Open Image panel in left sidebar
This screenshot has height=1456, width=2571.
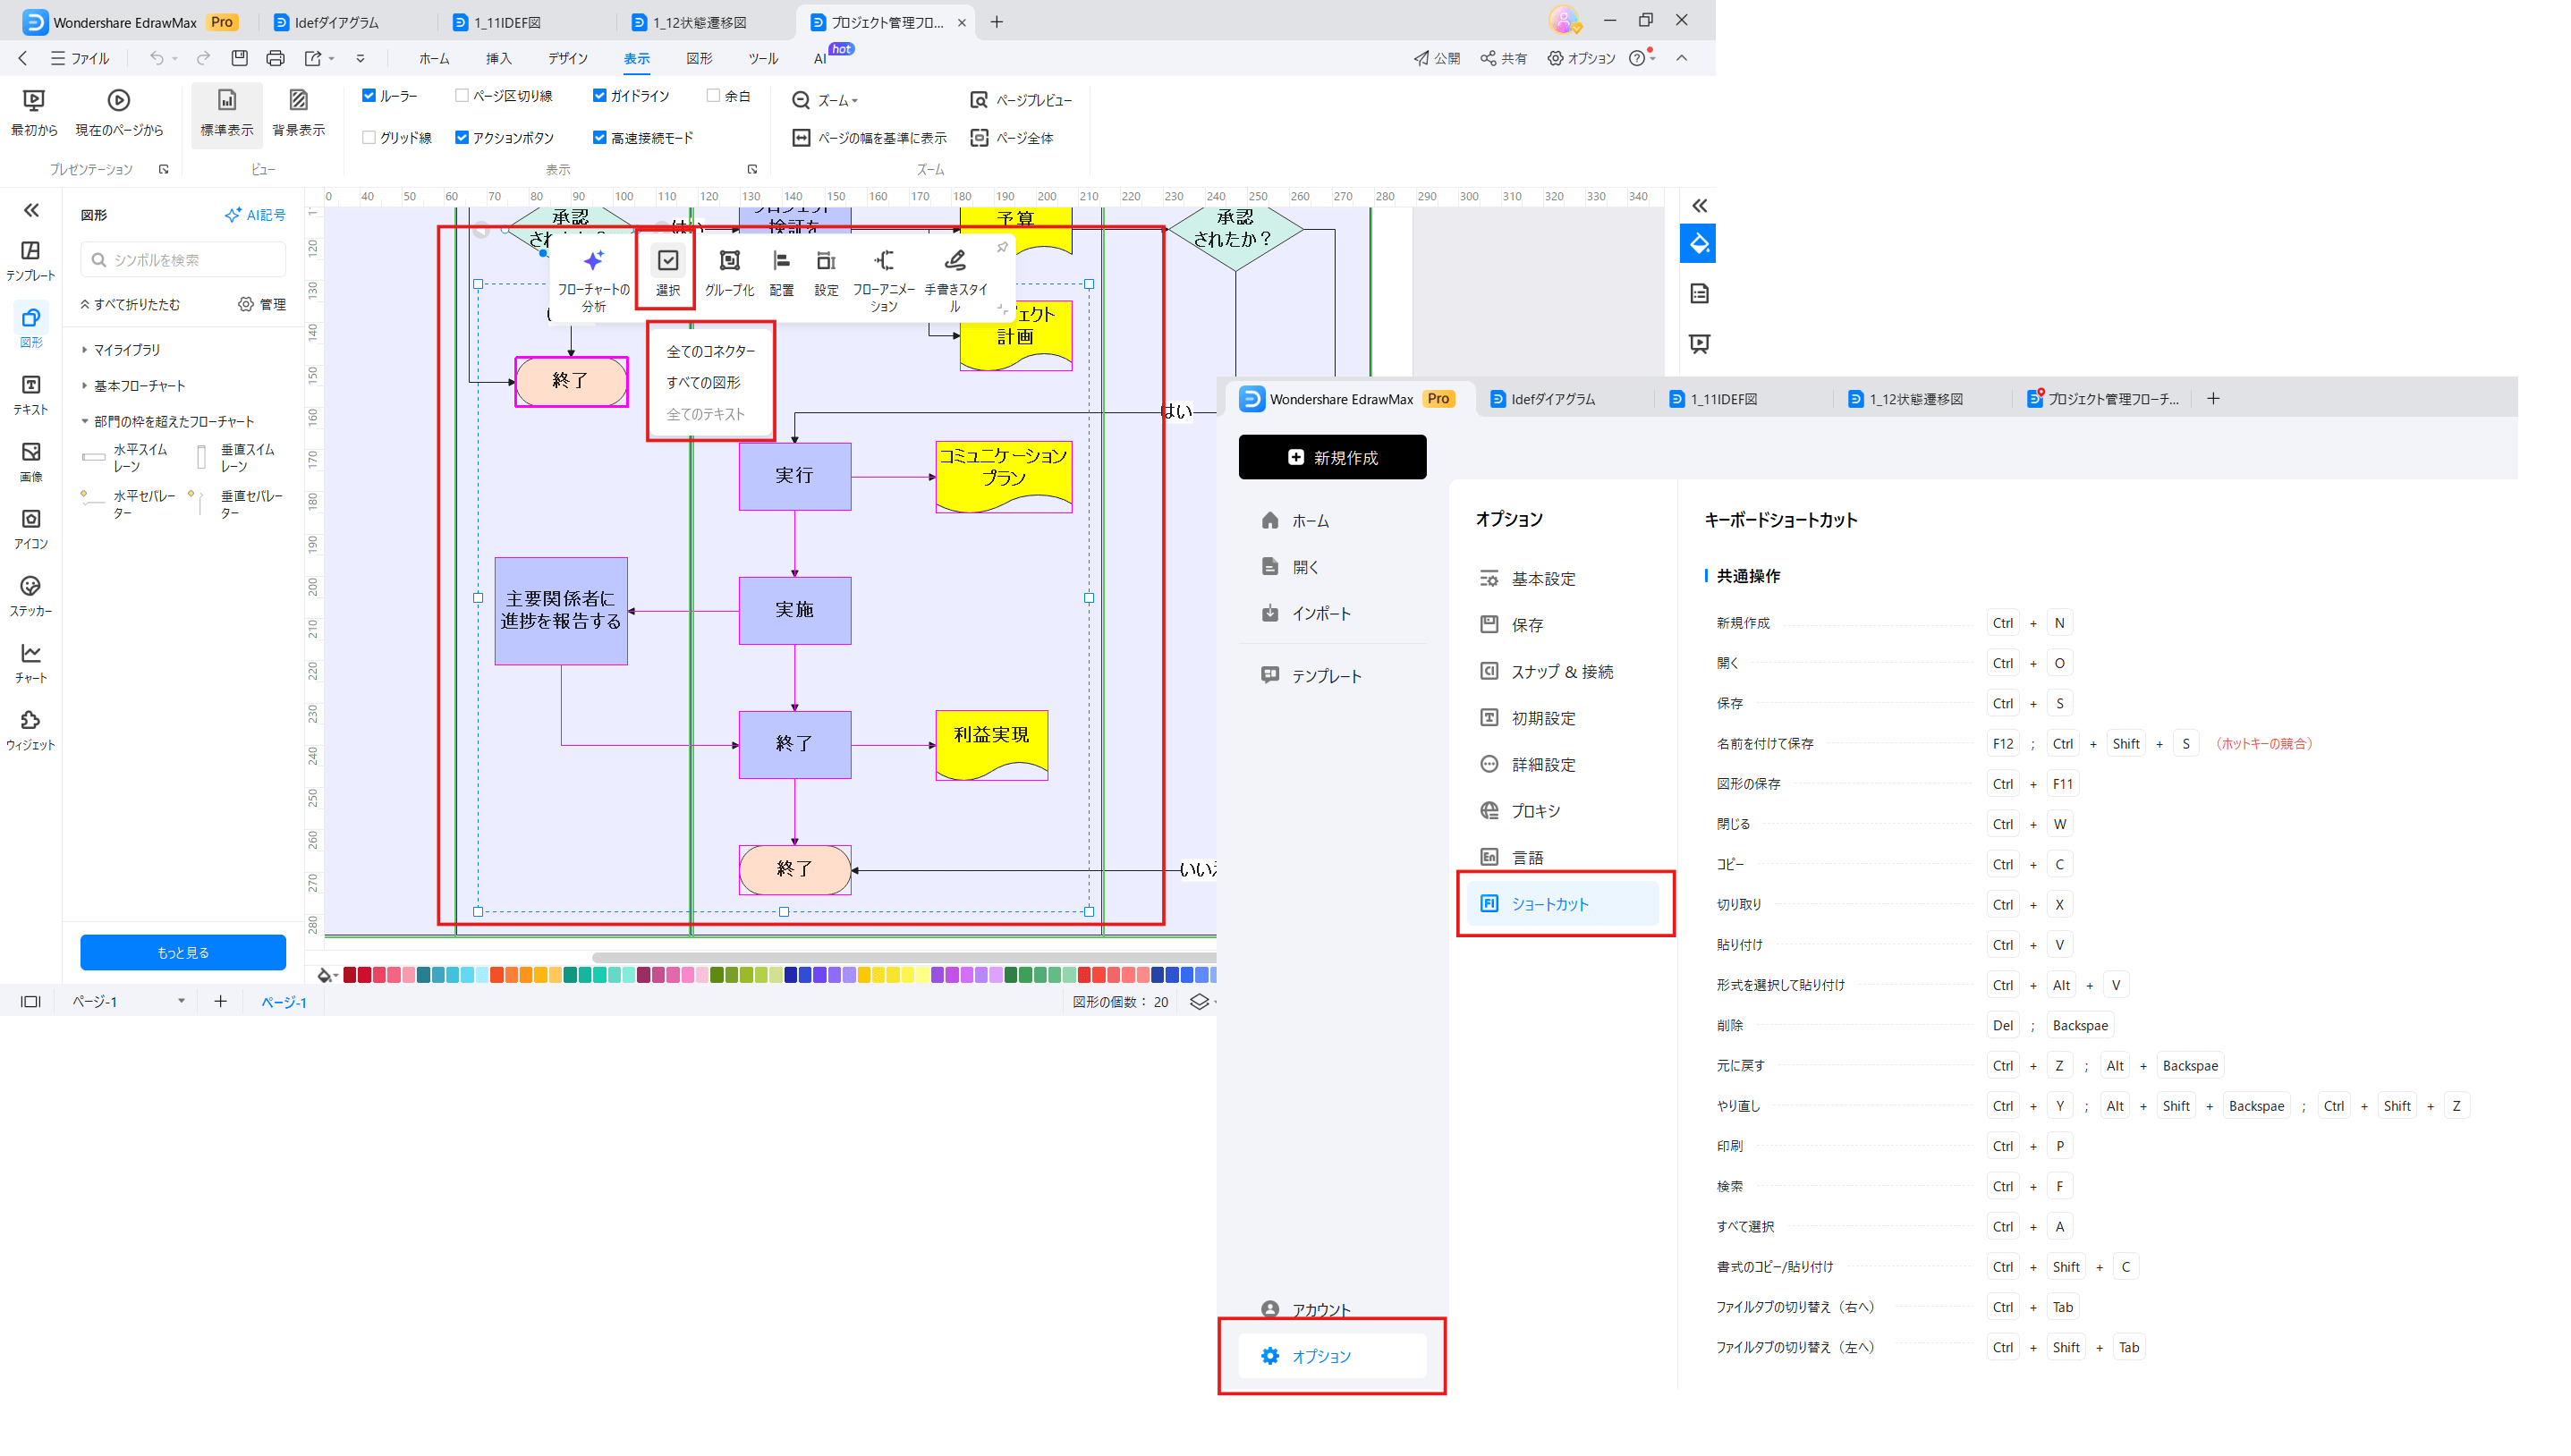tap(31, 462)
